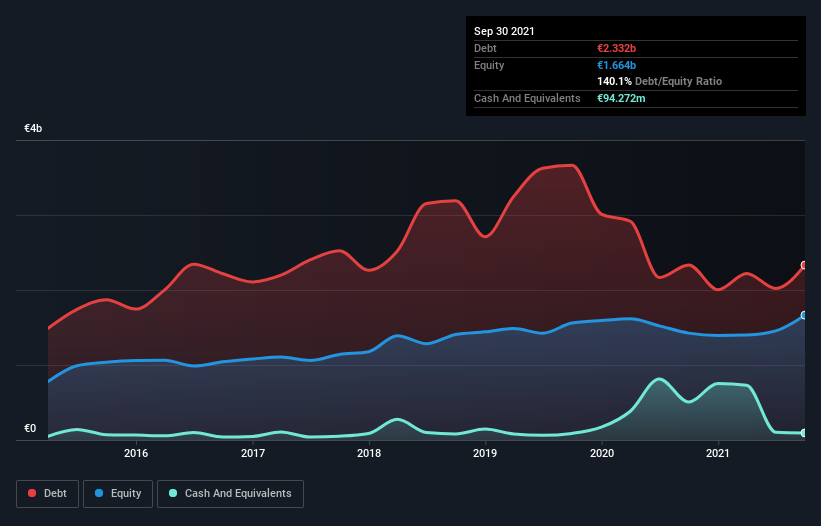
Task: Click the tooltip Equity row label
Action: pos(489,65)
